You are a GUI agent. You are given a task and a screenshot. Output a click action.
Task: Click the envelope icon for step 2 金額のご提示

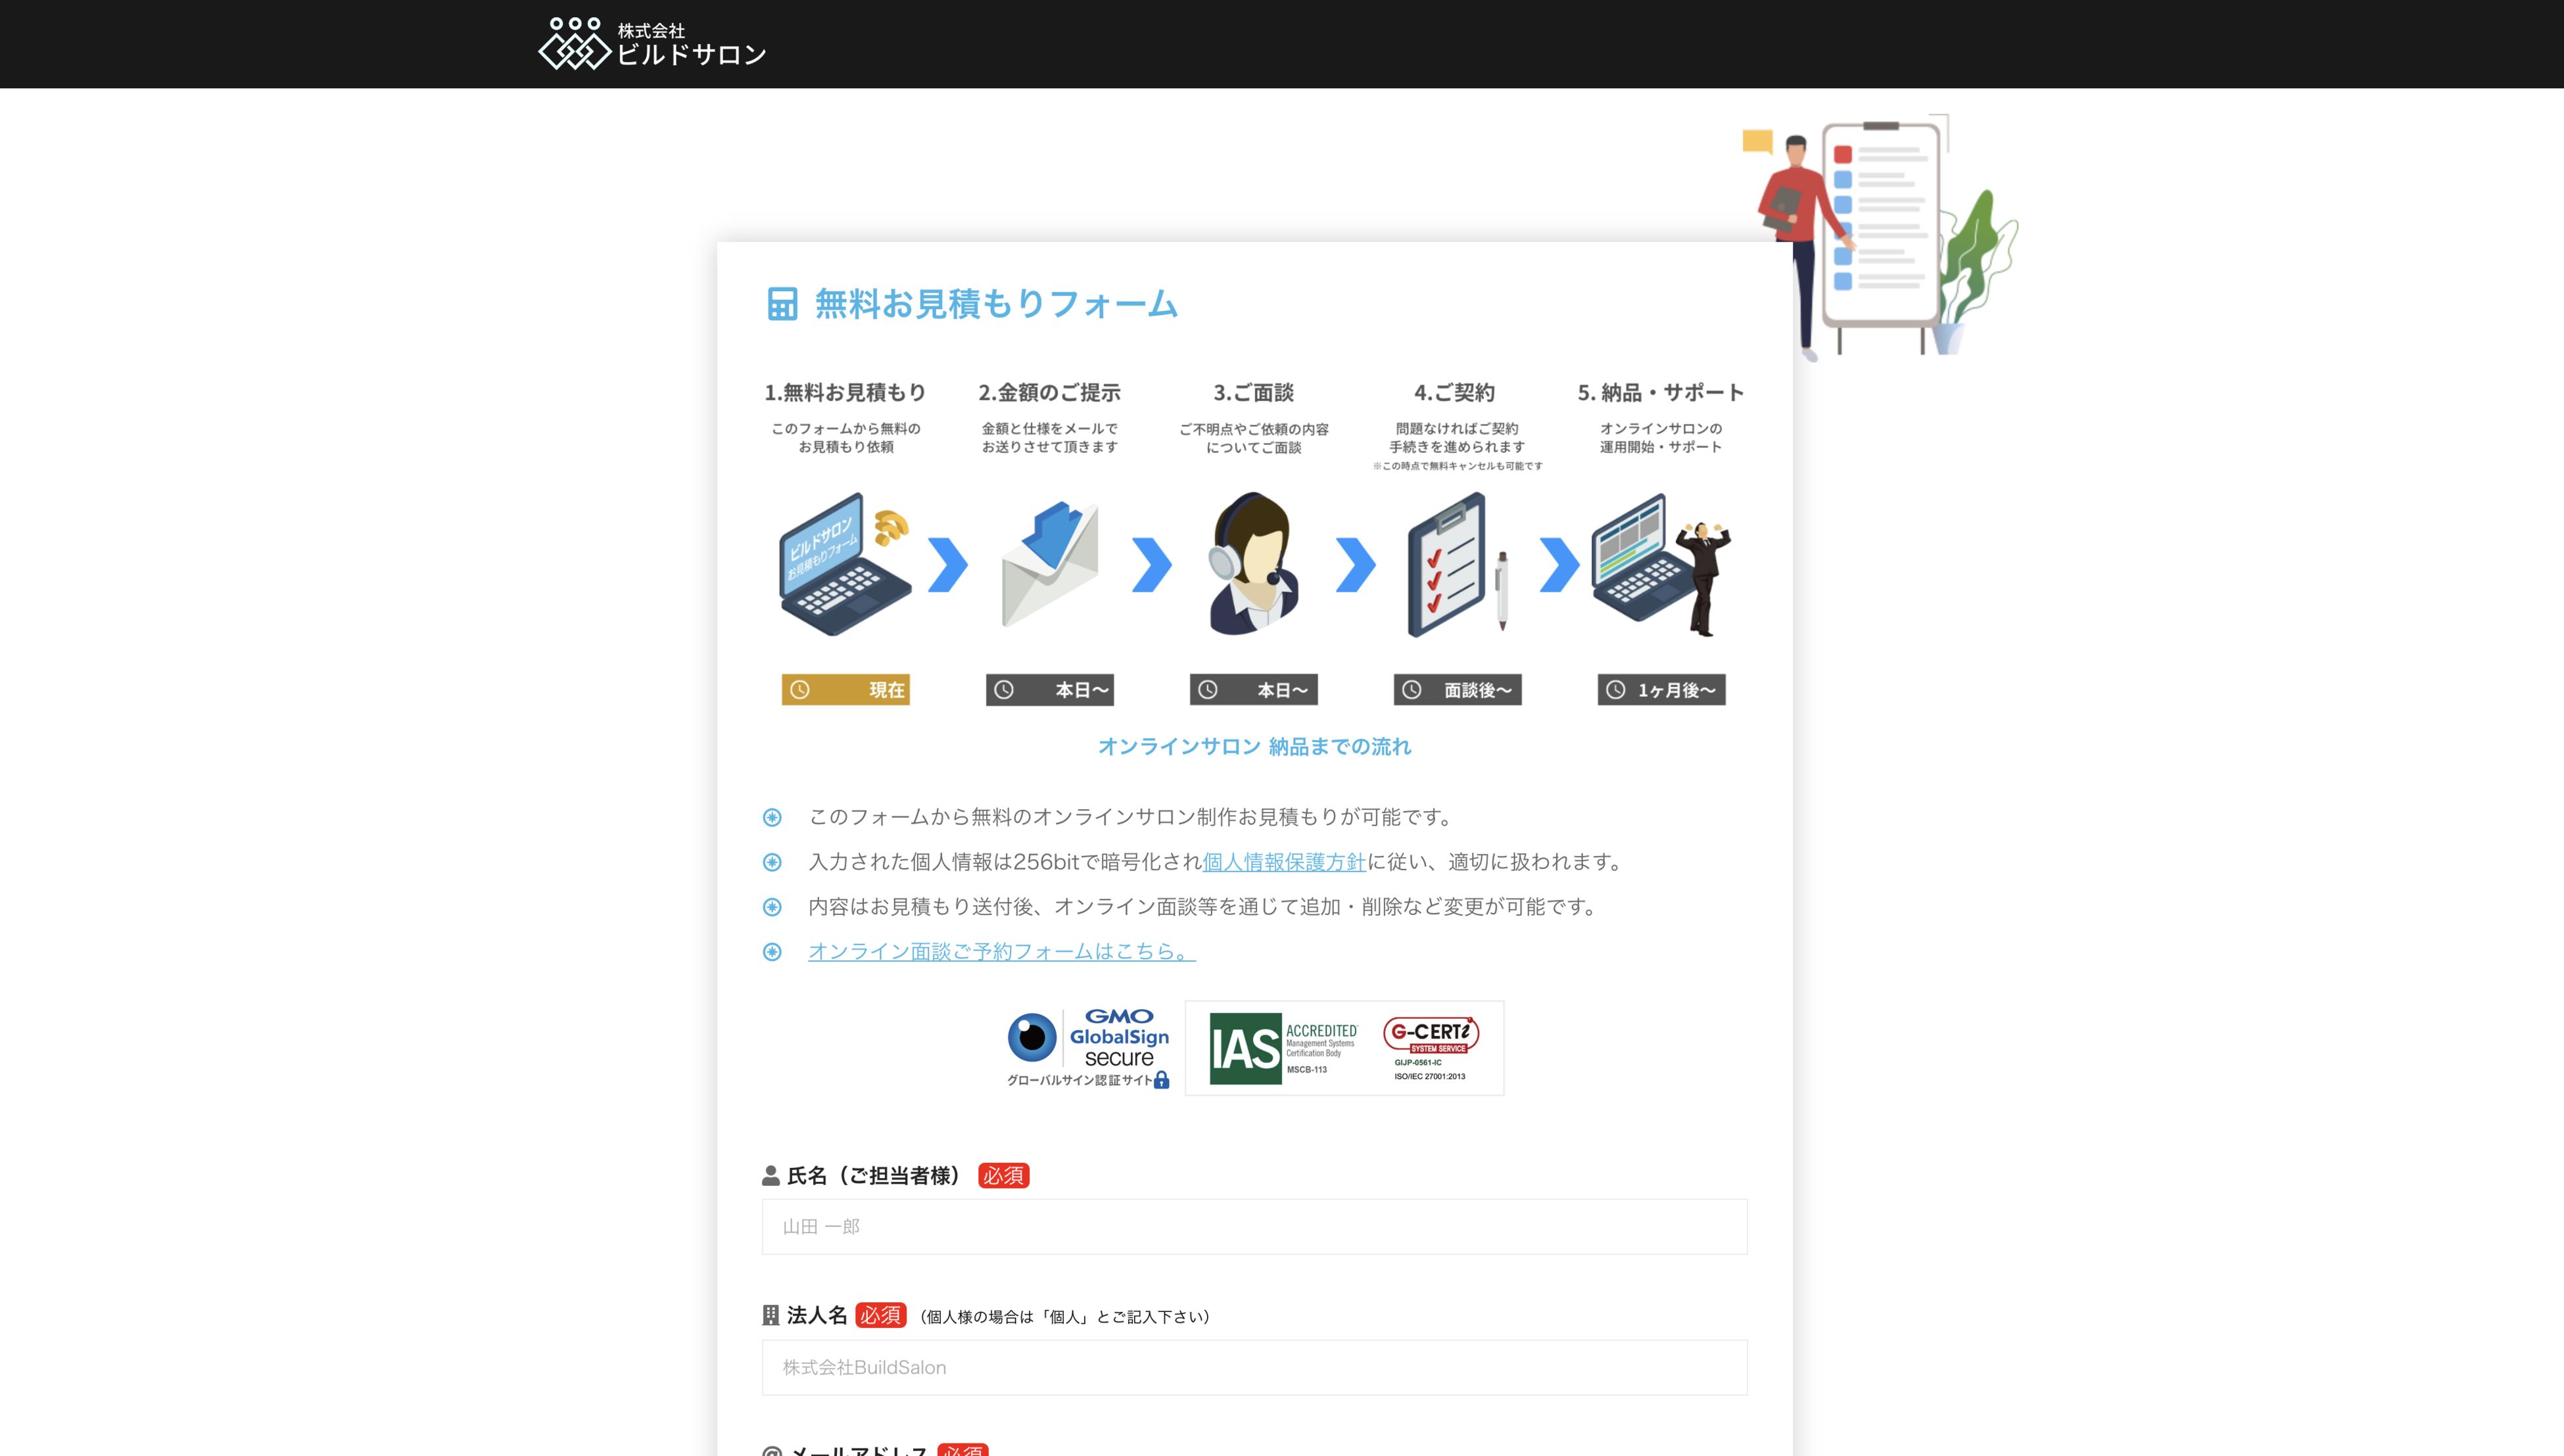[x=1050, y=565]
